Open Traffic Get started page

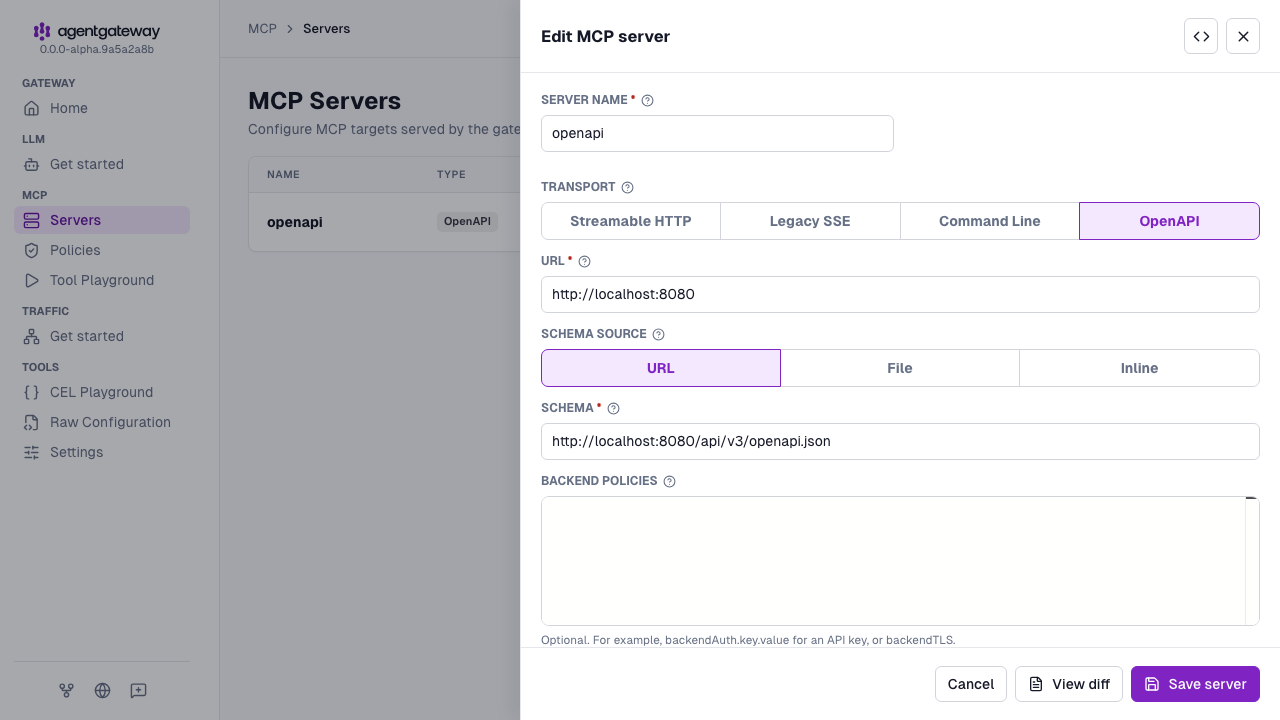click(x=102, y=336)
